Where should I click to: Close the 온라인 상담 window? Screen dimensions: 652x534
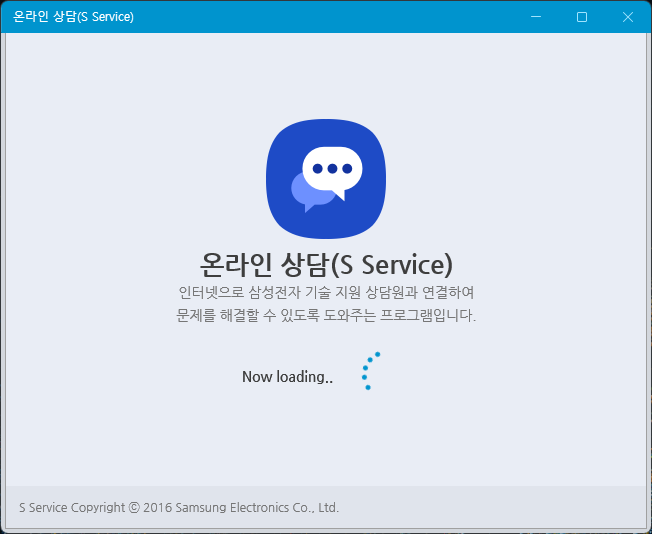click(x=627, y=17)
